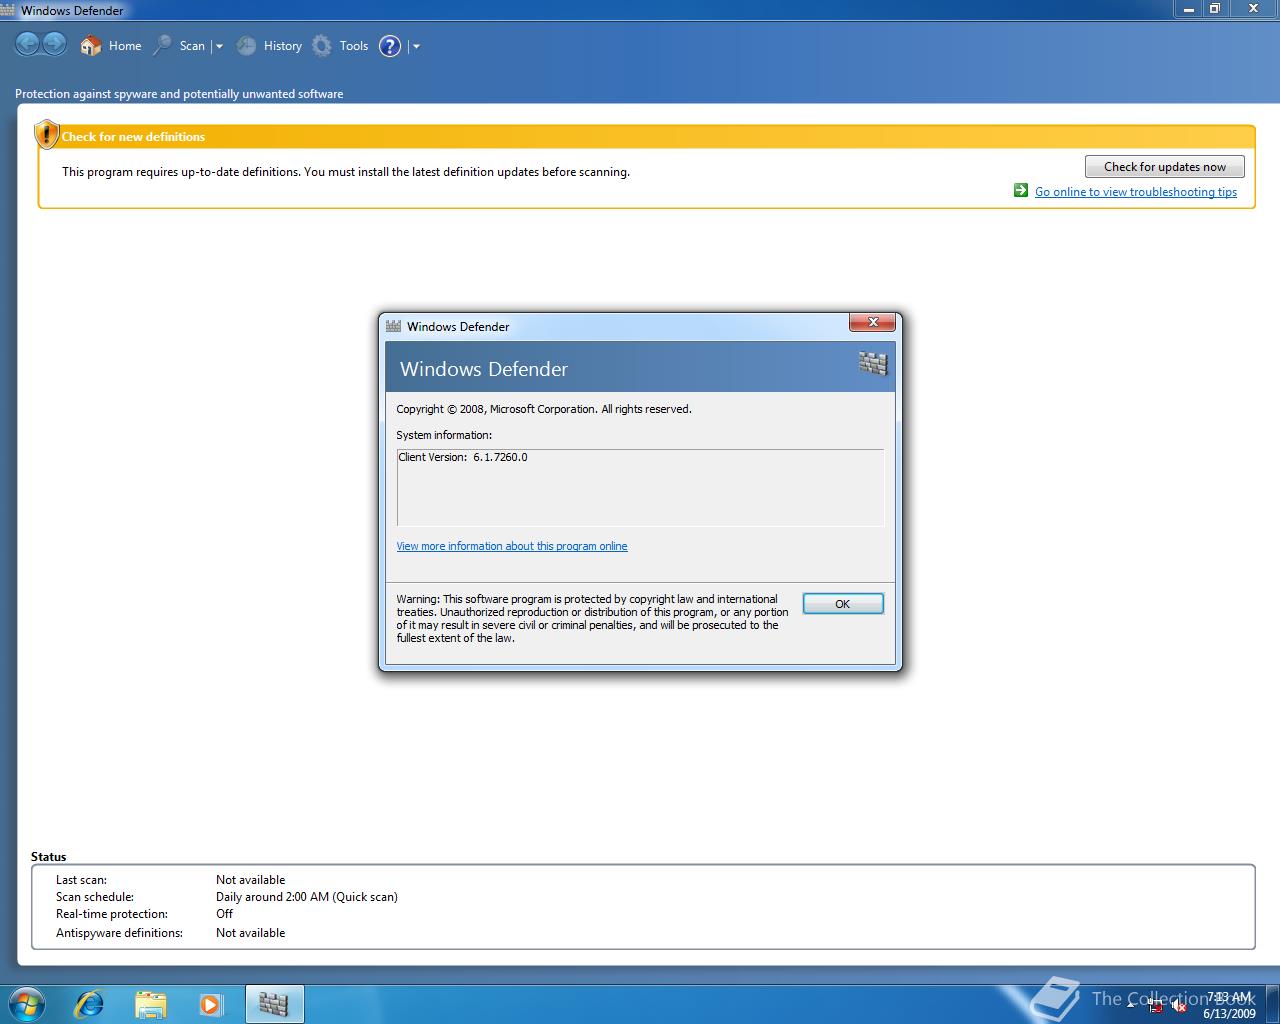
Task: Click the 6/13/2009 taskbar clock
Action: coord(1229,1005)
